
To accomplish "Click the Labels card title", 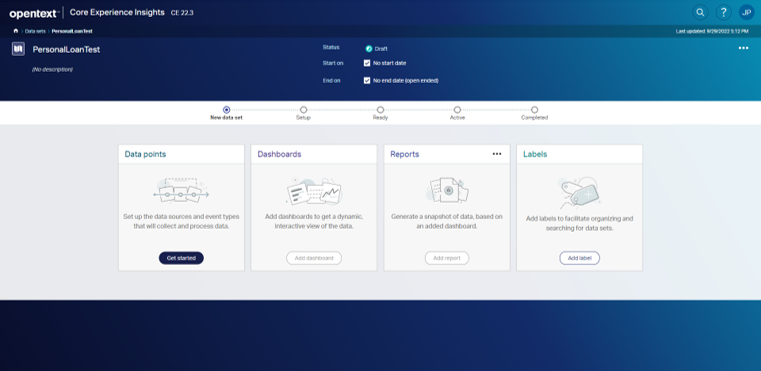I will (535, 154).
